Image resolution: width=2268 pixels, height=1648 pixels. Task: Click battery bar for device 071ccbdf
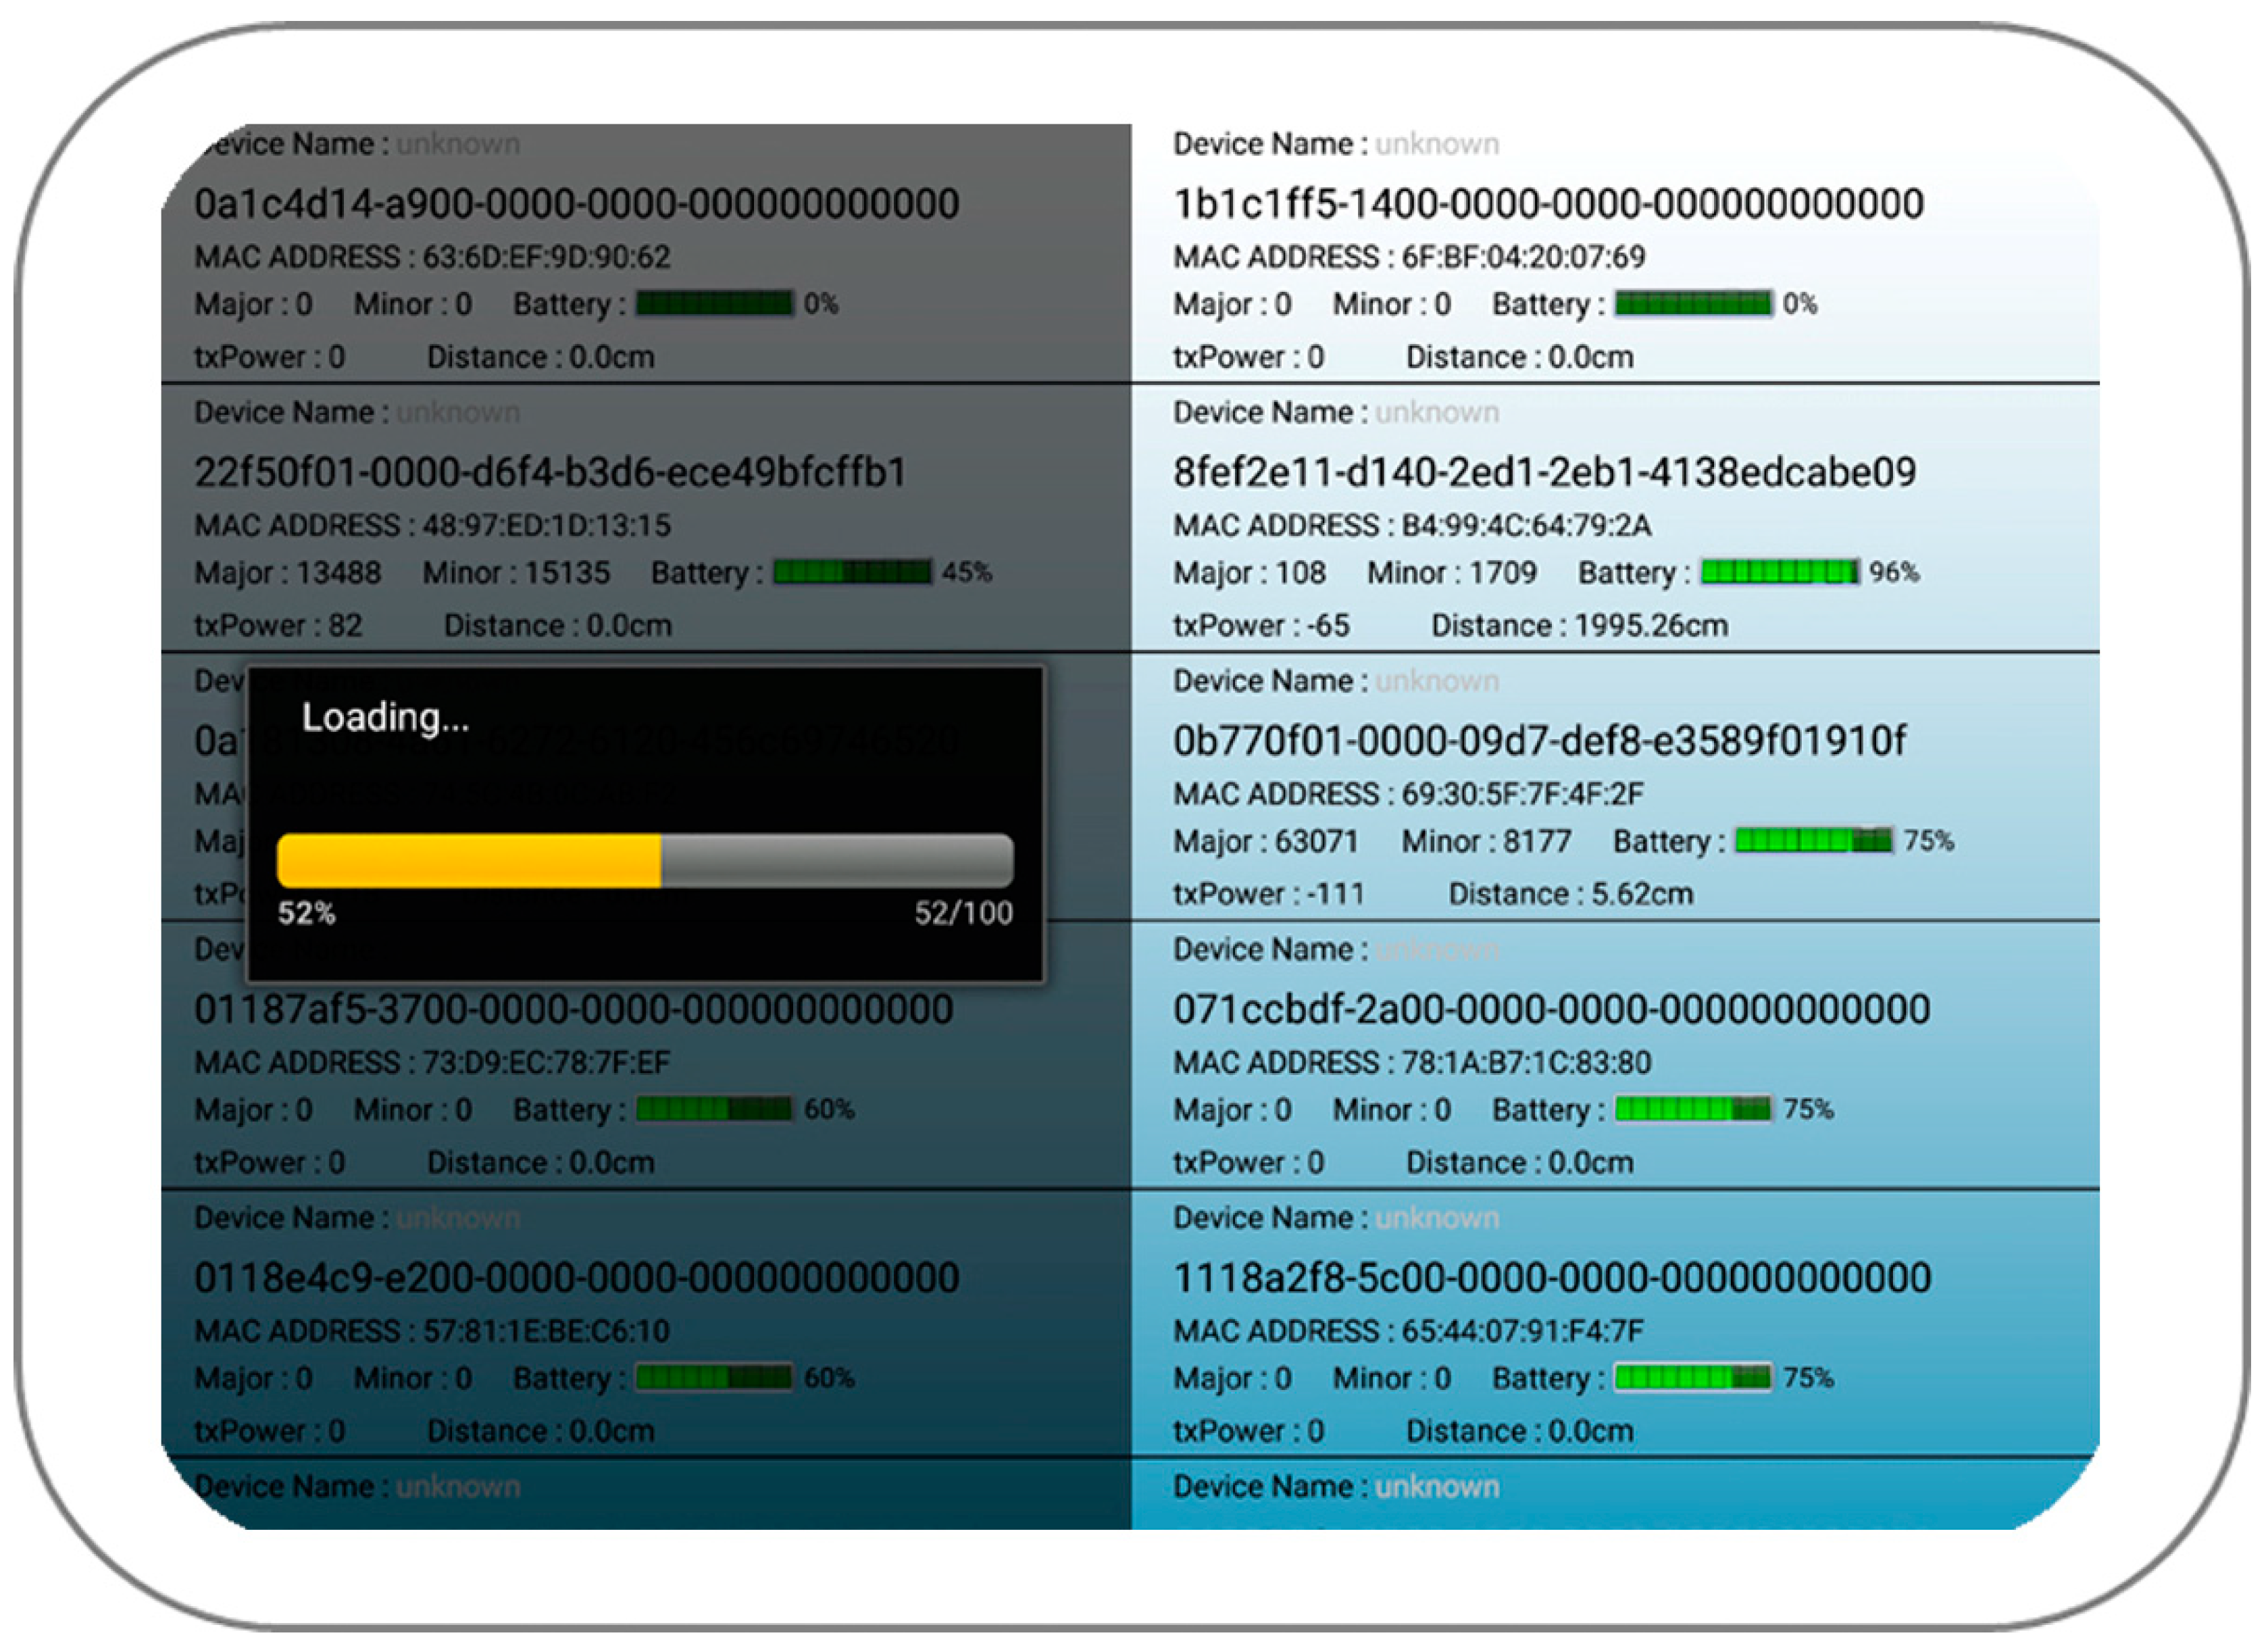(x=1693, y=1109)
